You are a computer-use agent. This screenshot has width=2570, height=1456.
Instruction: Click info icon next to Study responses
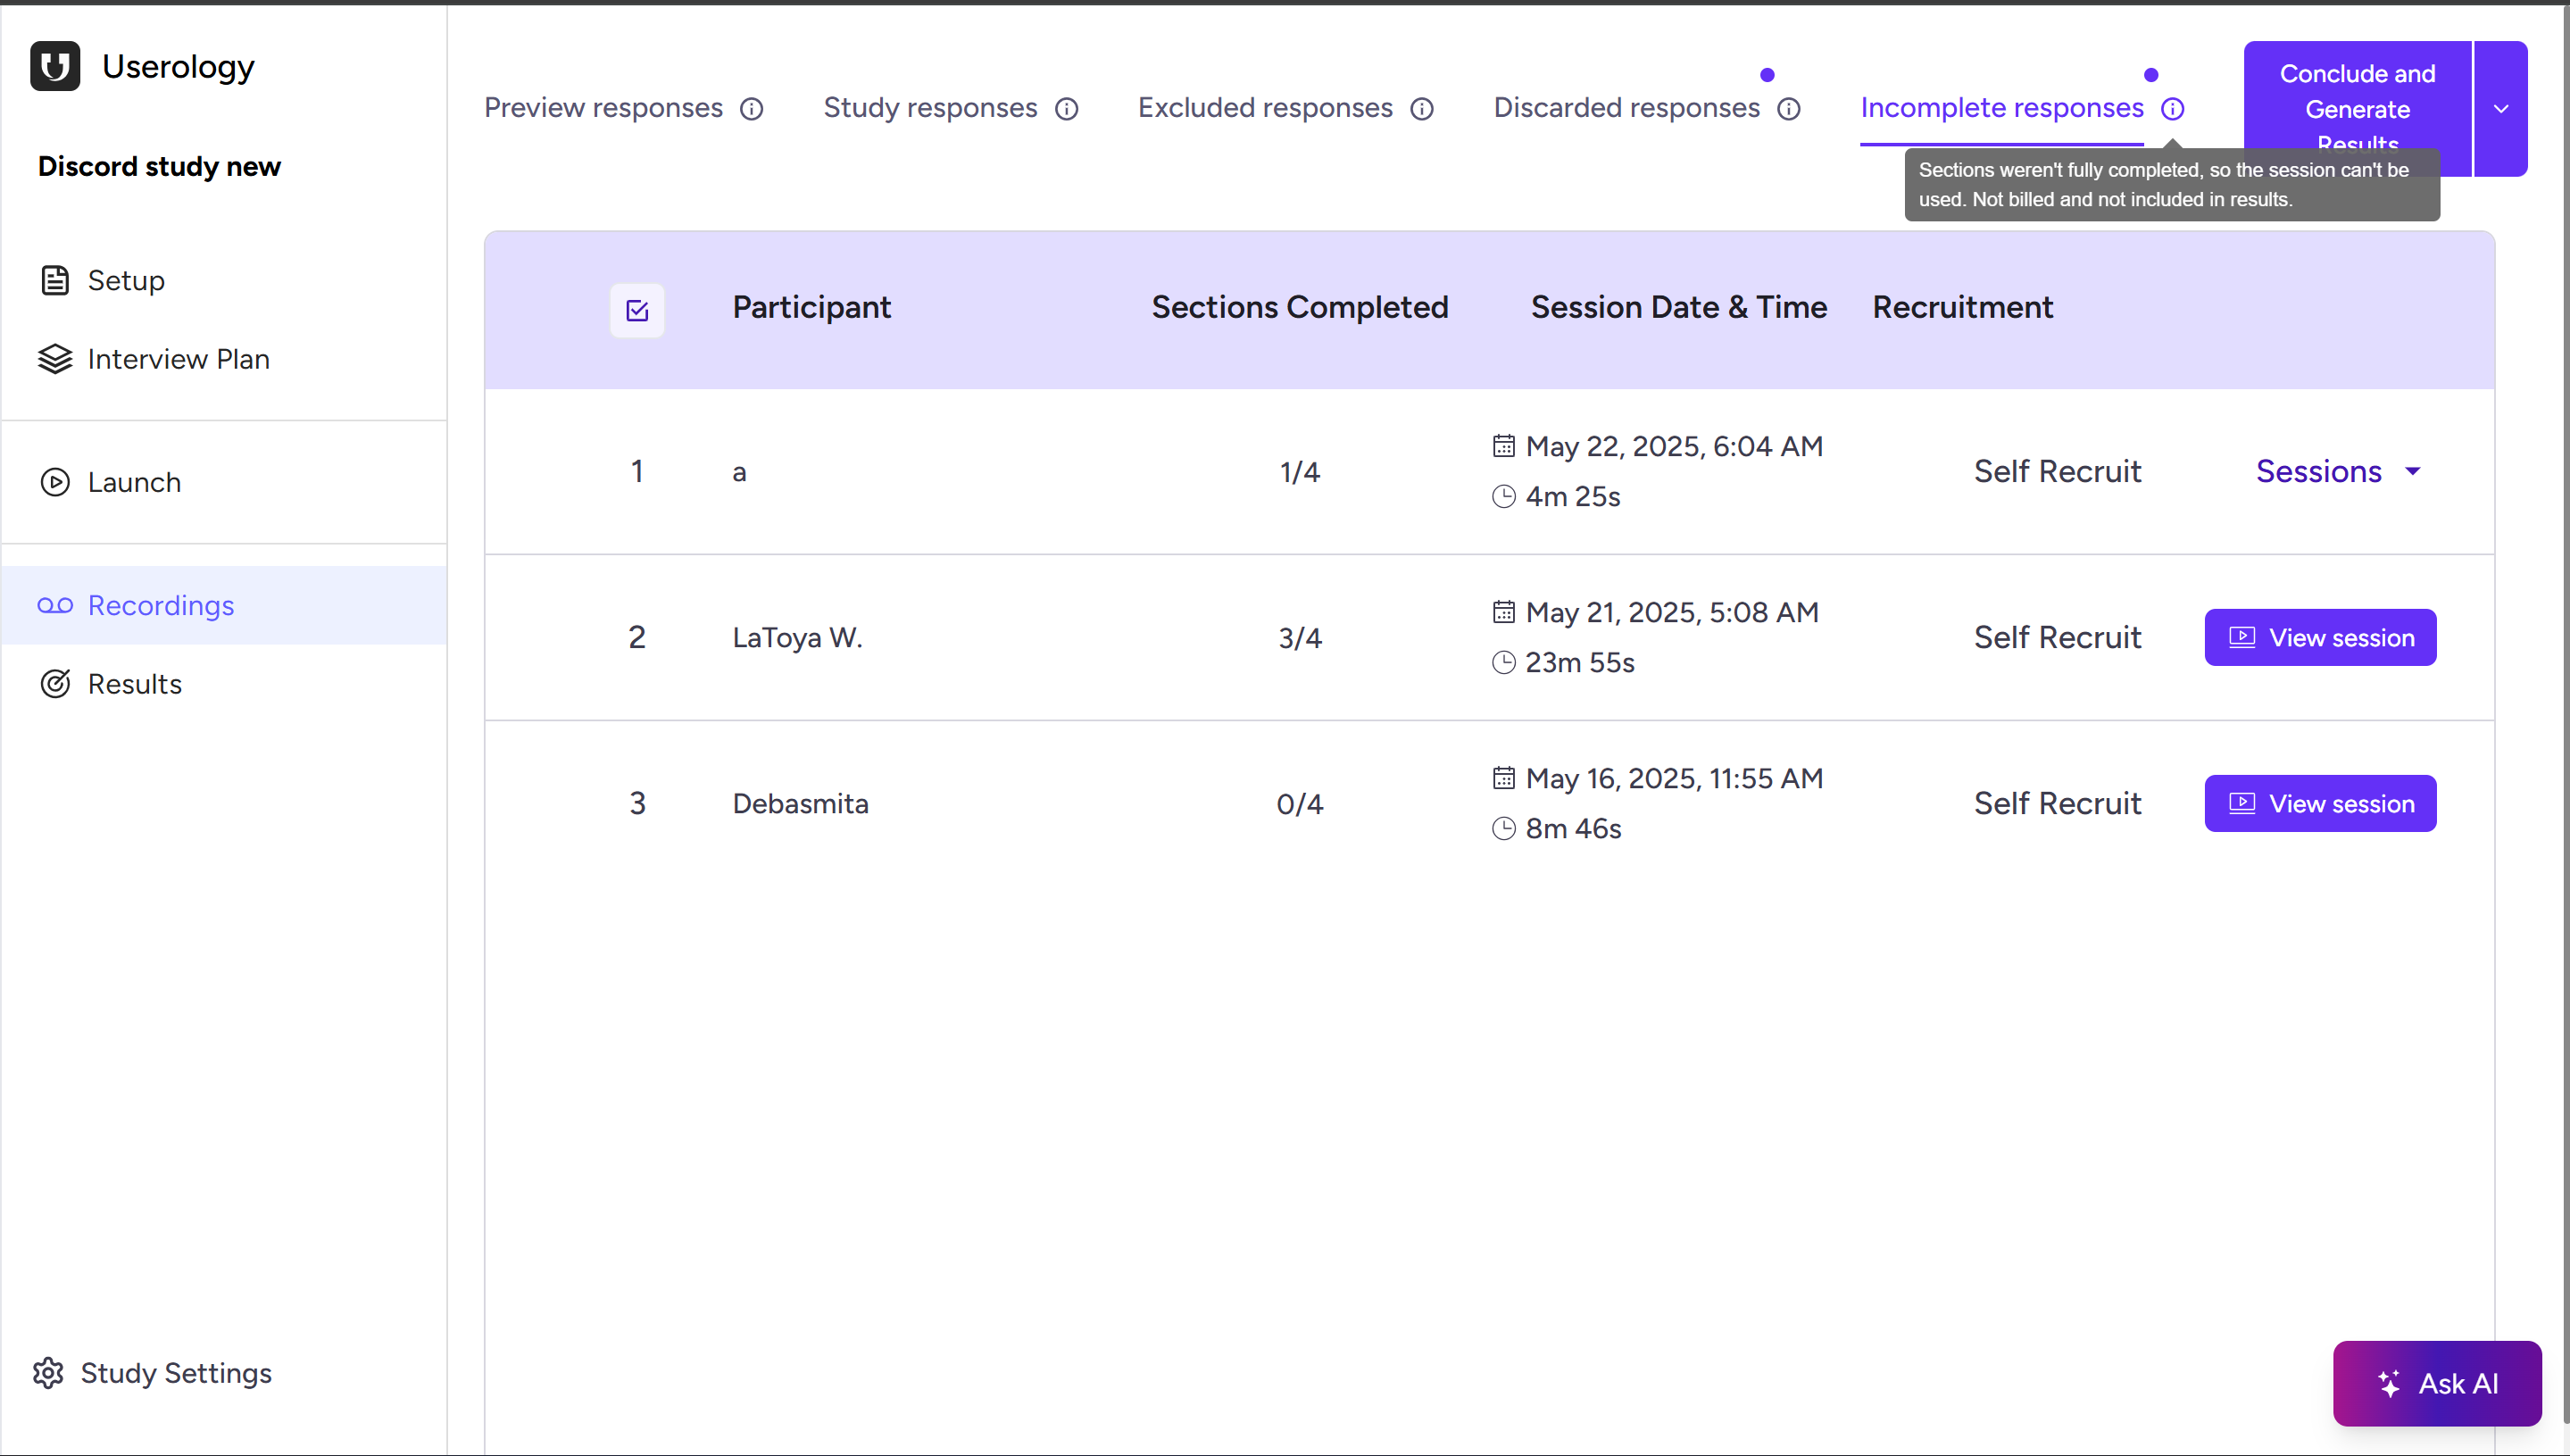click(1067, 109)
